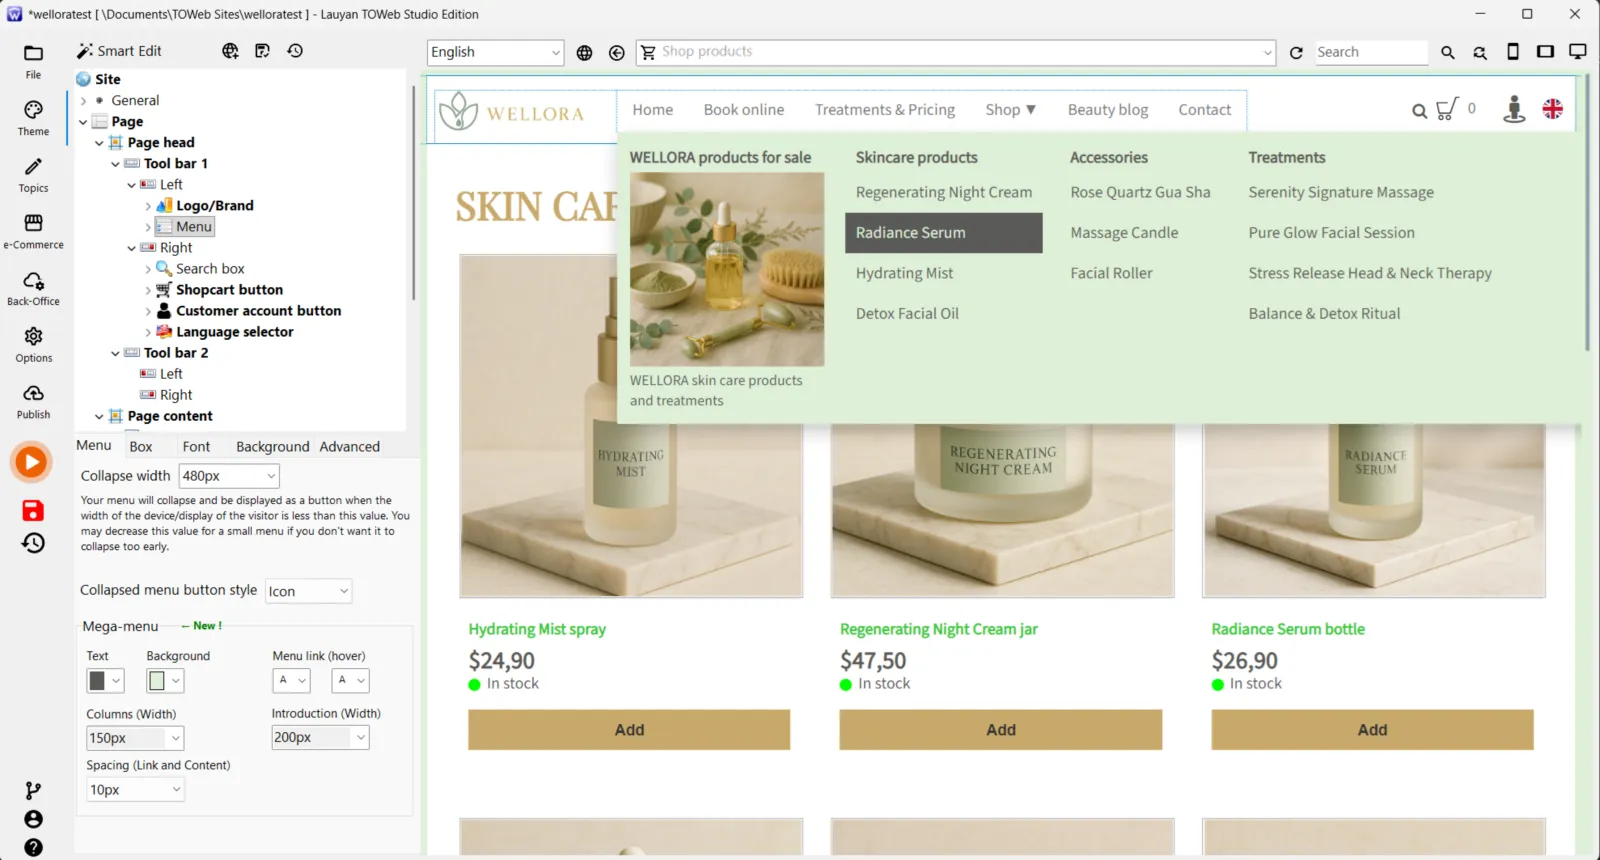Click Radiance Serum in mega-menu

pyautogui.click(x=943, y=233)
